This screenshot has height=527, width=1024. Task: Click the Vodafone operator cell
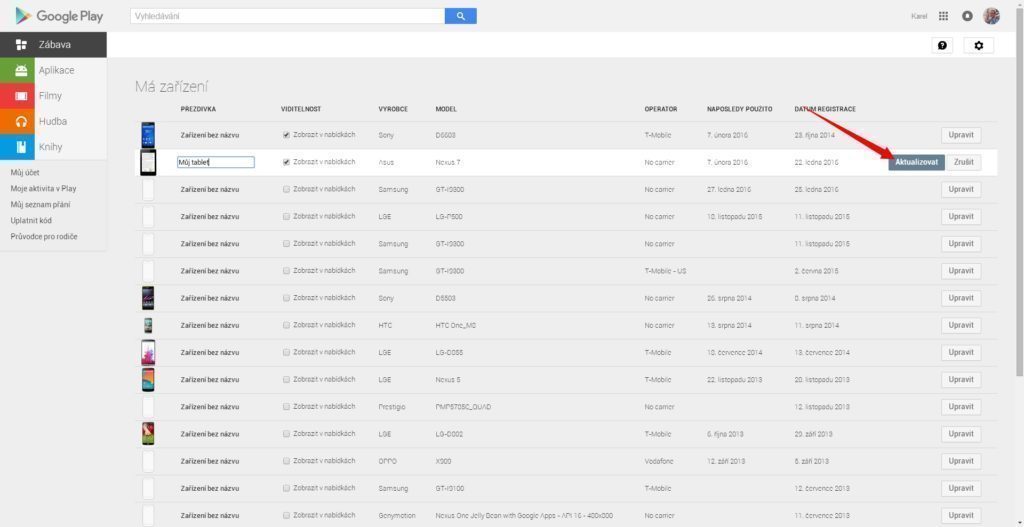point(659,461)
